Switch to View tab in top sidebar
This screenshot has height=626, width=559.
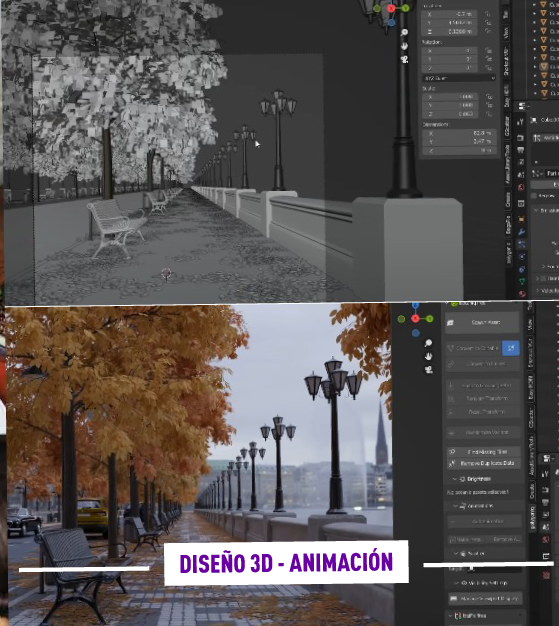point(506,33)
